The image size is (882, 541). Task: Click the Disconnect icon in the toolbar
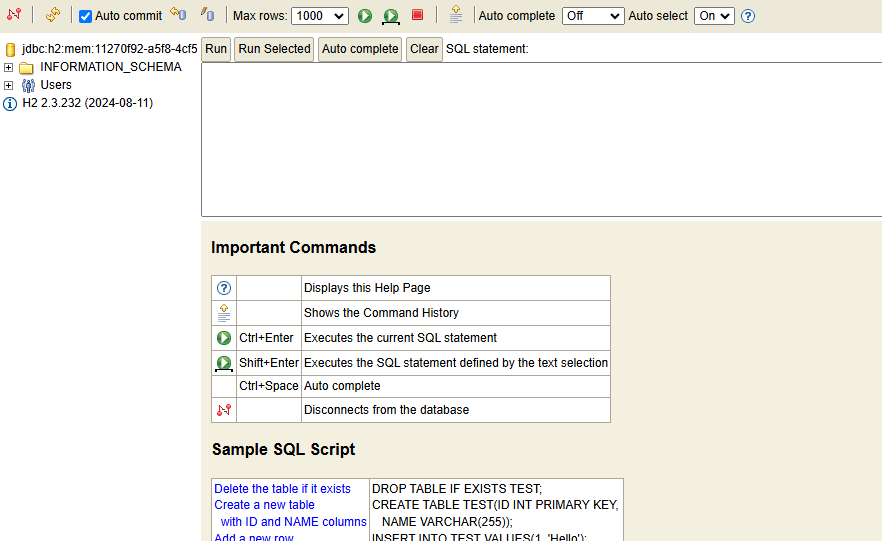point(14,15)
